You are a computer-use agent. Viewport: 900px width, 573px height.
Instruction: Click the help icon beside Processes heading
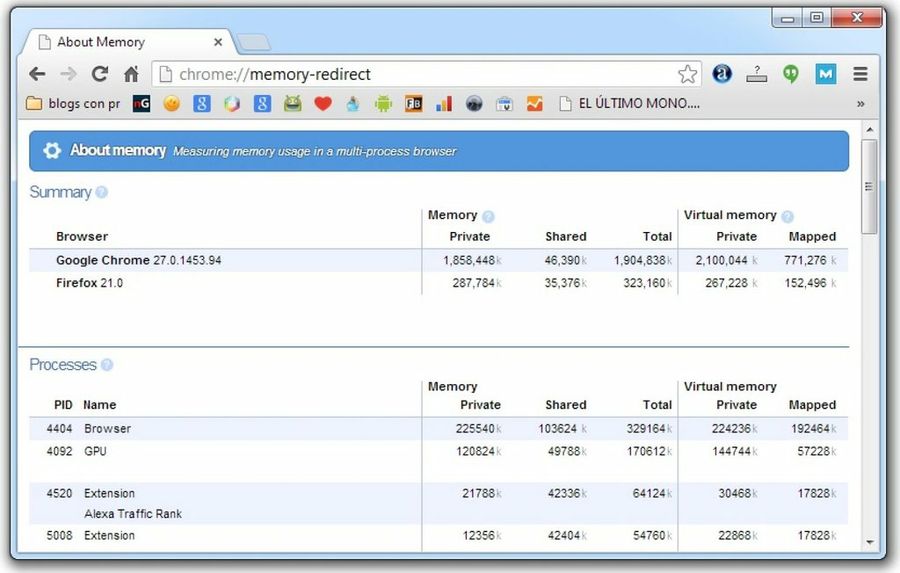pyautogui.click(x=107, y=365)
